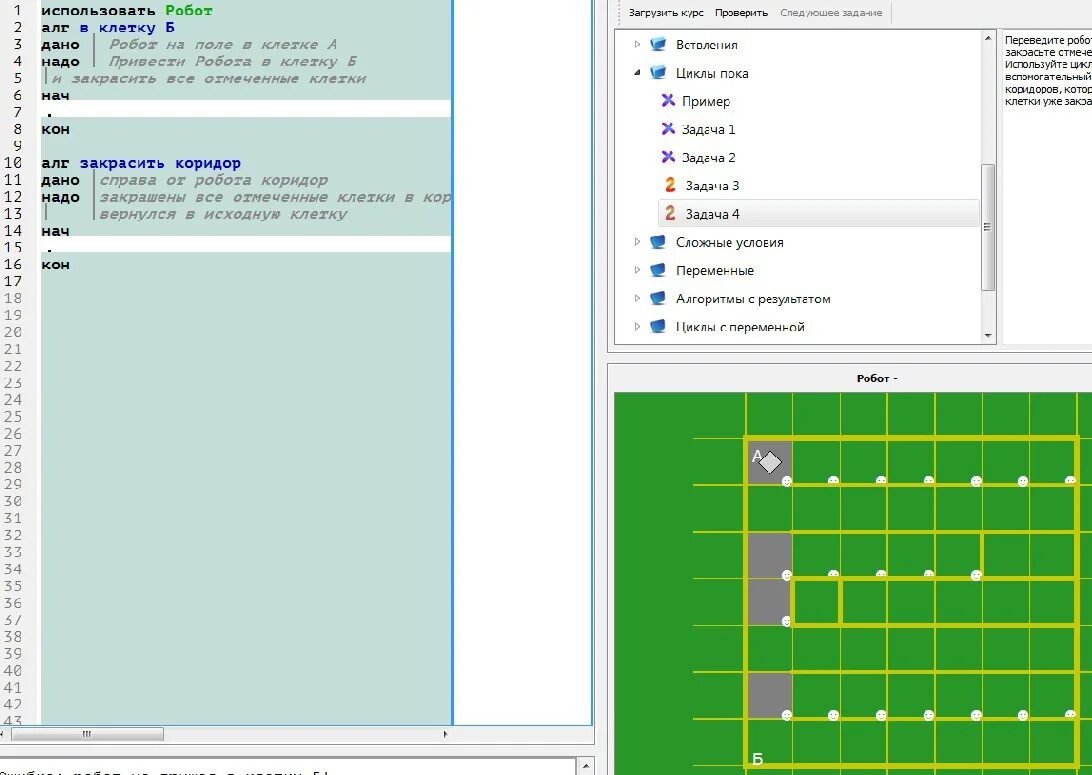Screen dimensions: 1092x775
Task: Click the Задача 2 status icon
Action: coord(668,157)
